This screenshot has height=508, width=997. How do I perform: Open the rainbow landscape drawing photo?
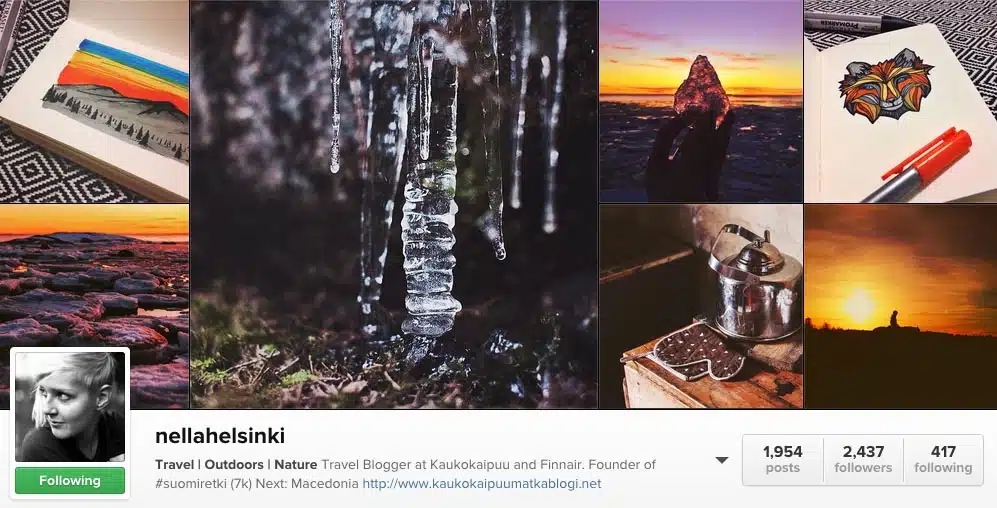pyautogui.click(x=94, y=101)
